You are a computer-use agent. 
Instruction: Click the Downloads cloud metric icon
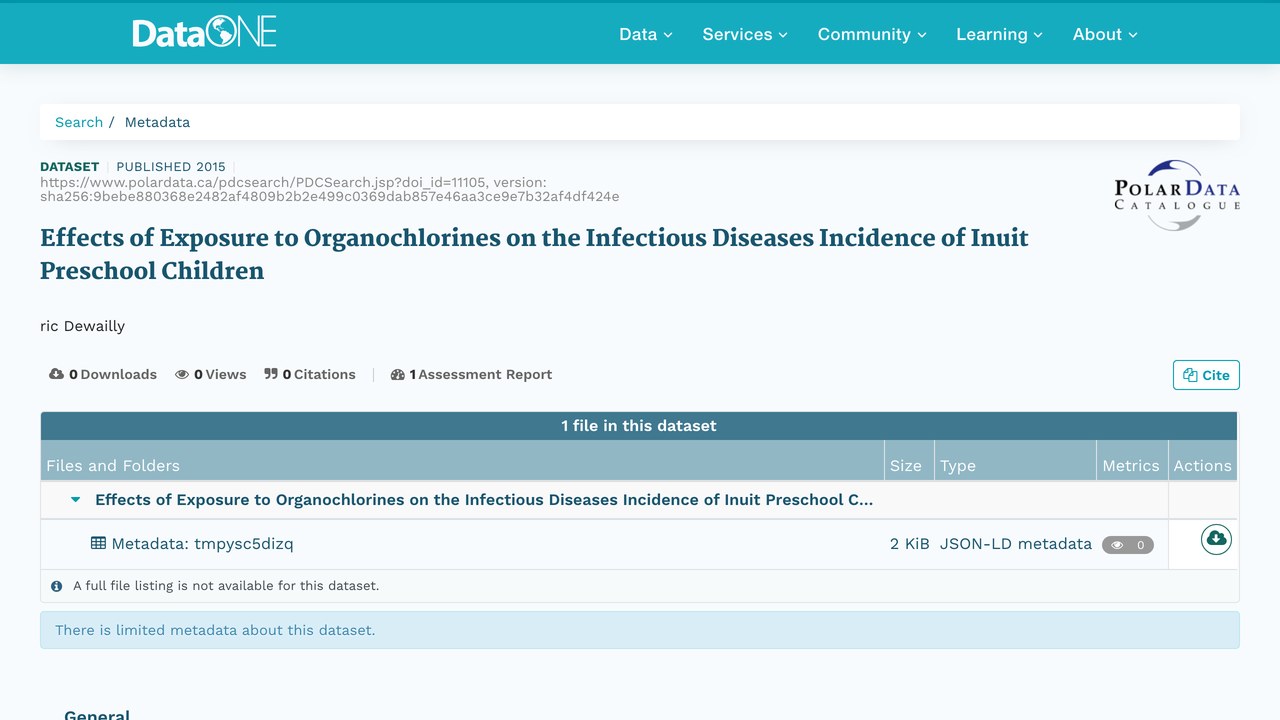(56, 374)
